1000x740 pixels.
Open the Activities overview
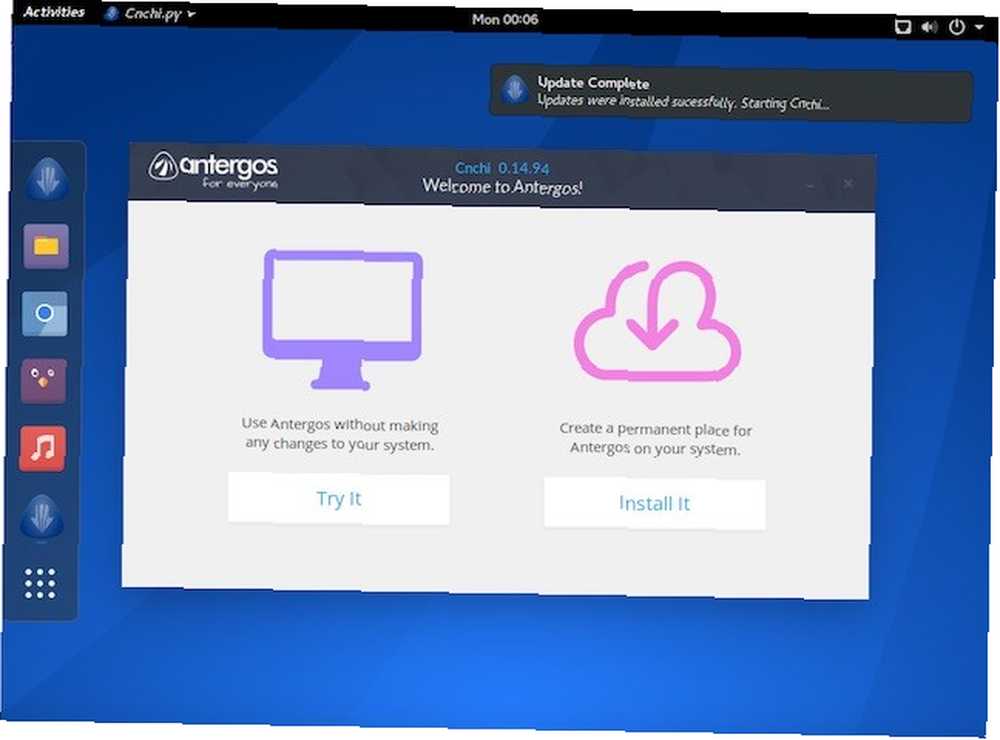(54, 11)
